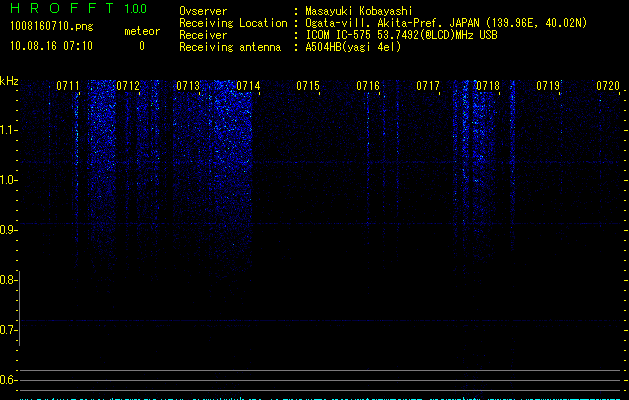Click the 0719 time marker
Viewport: 629px width, 400px height.
coord(548,86)
